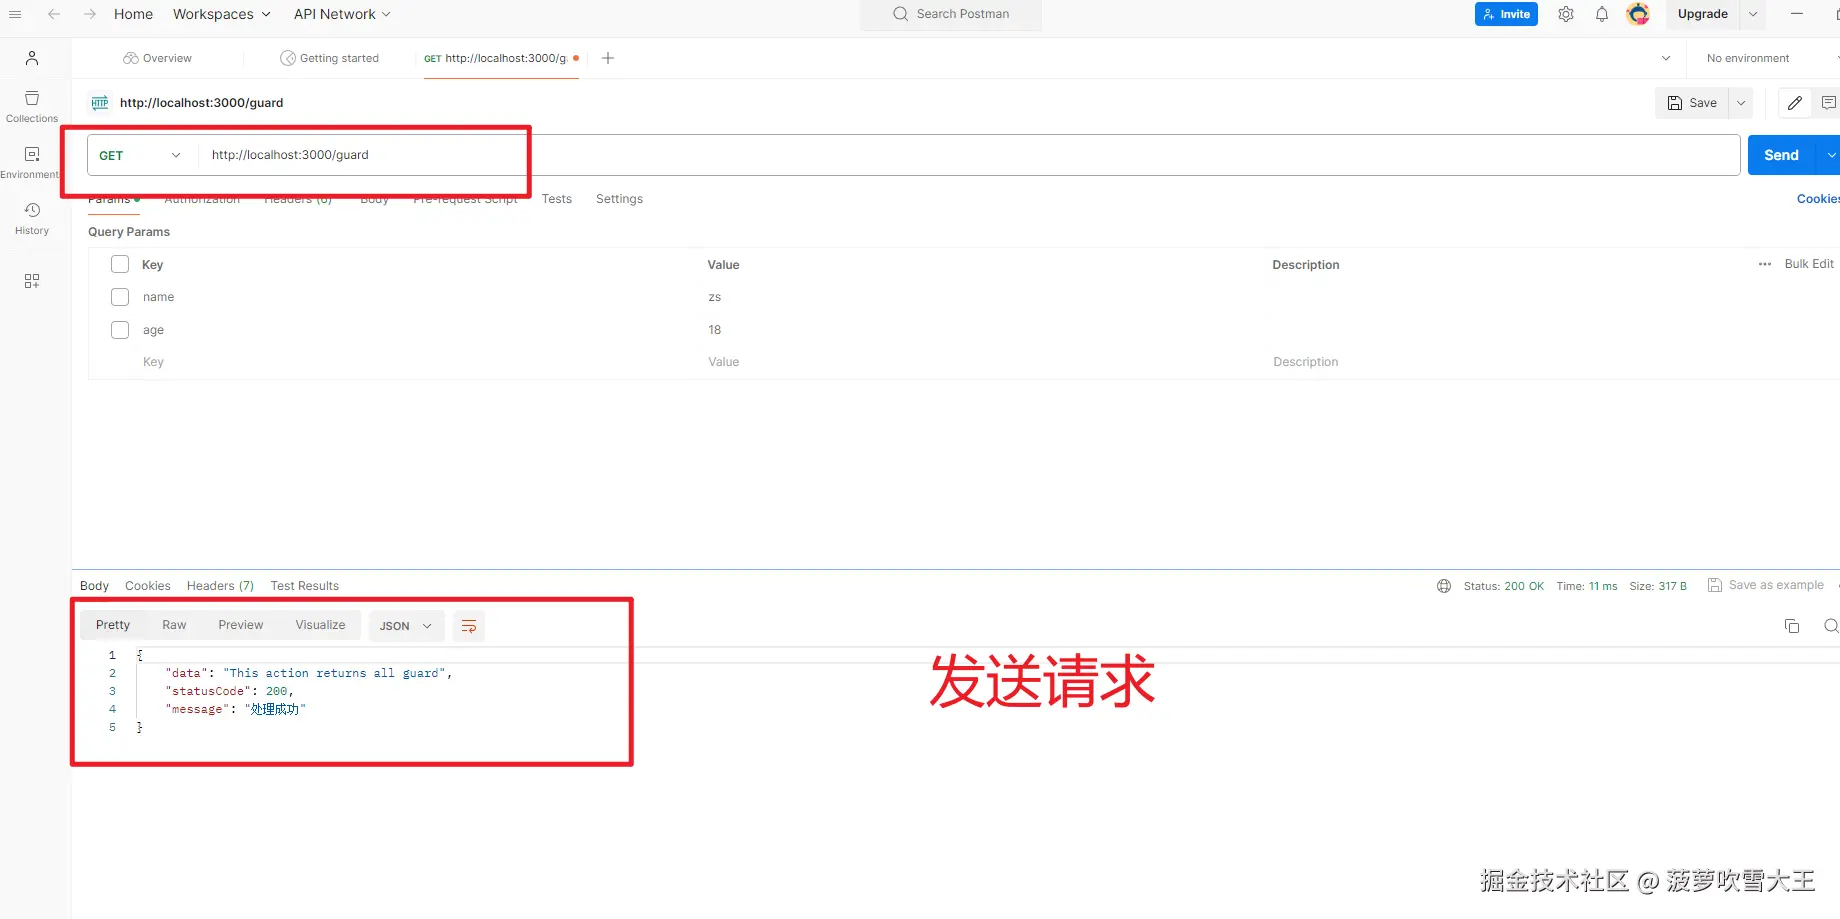Switch to the Headers (7) response tab
The width and height of the screenshot is (1840, 919).
pyautogui.click(x=219, y=585)
